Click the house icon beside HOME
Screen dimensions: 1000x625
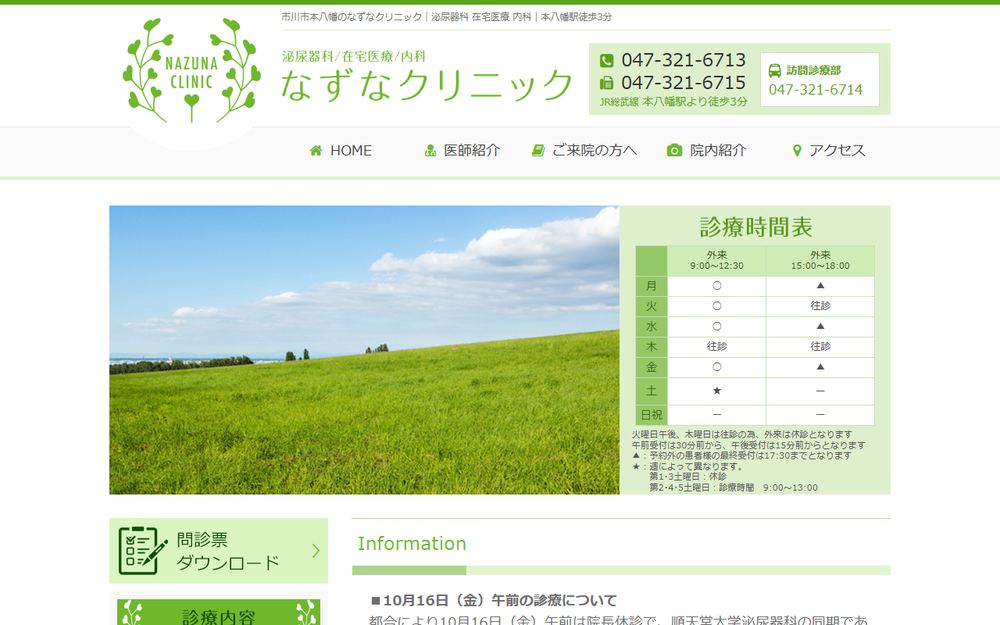tap(316, 151)
